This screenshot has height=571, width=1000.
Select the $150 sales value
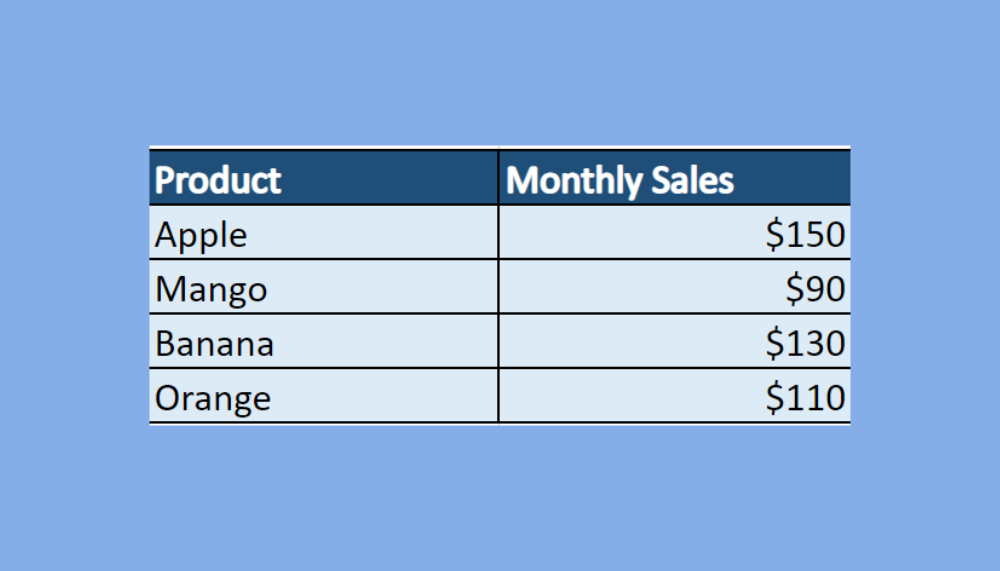806,235
